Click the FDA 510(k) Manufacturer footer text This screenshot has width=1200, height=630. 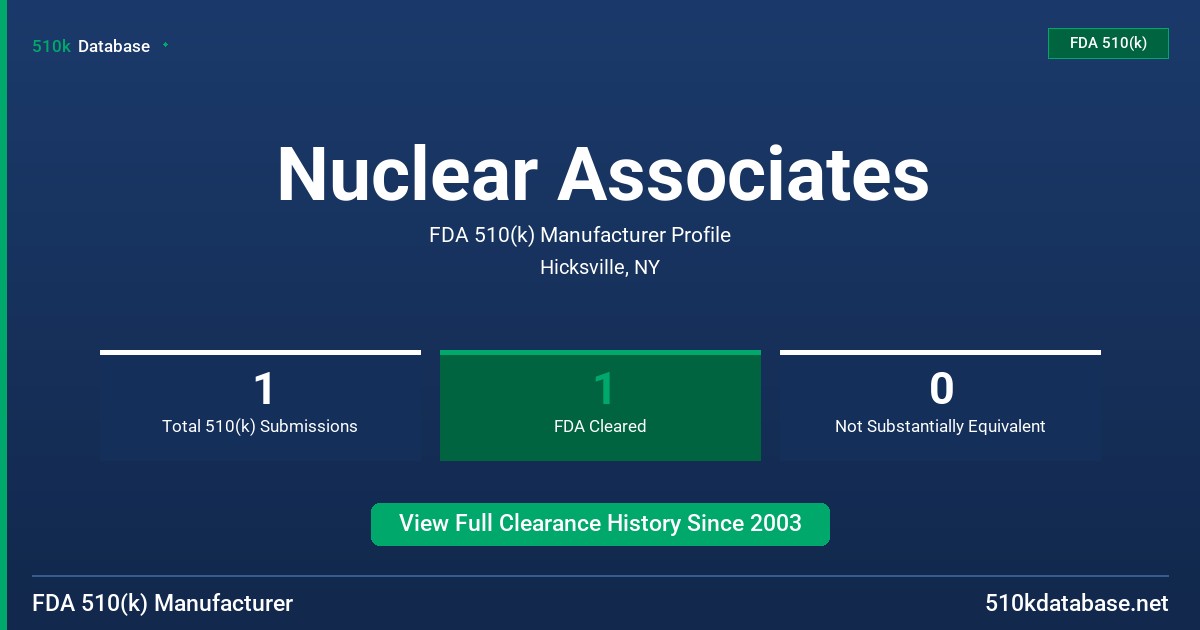(163, 603)
